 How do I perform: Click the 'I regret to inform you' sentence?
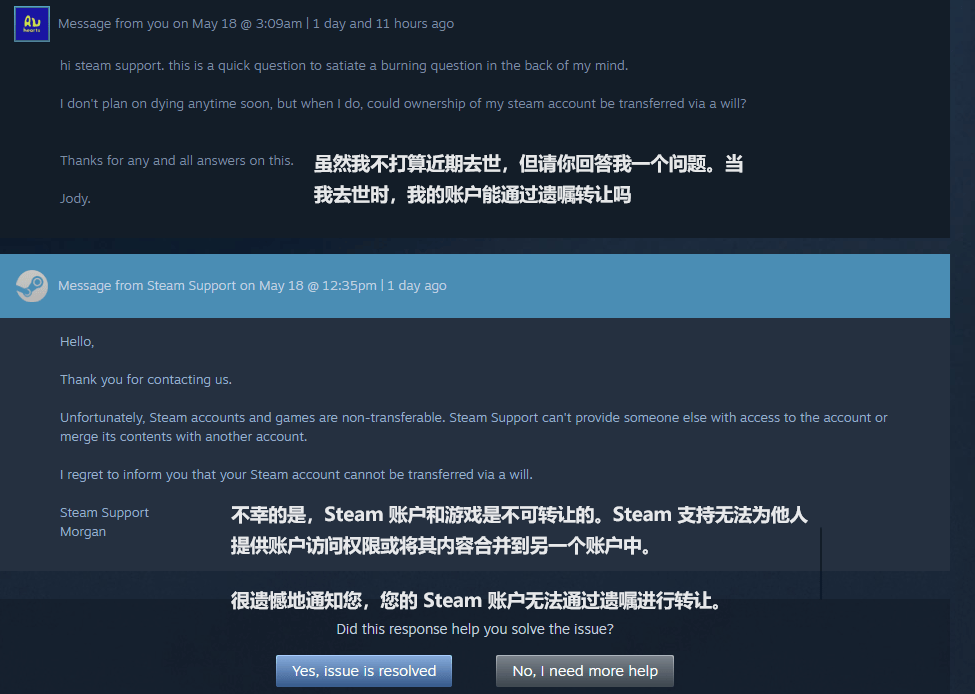[x=296, y=474]
